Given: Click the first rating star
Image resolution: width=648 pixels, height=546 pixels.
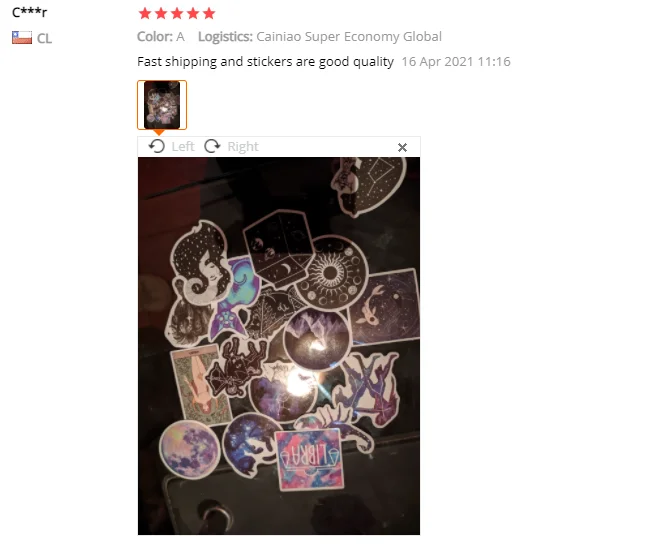Looking at the screenshot, I should point(145,13).
